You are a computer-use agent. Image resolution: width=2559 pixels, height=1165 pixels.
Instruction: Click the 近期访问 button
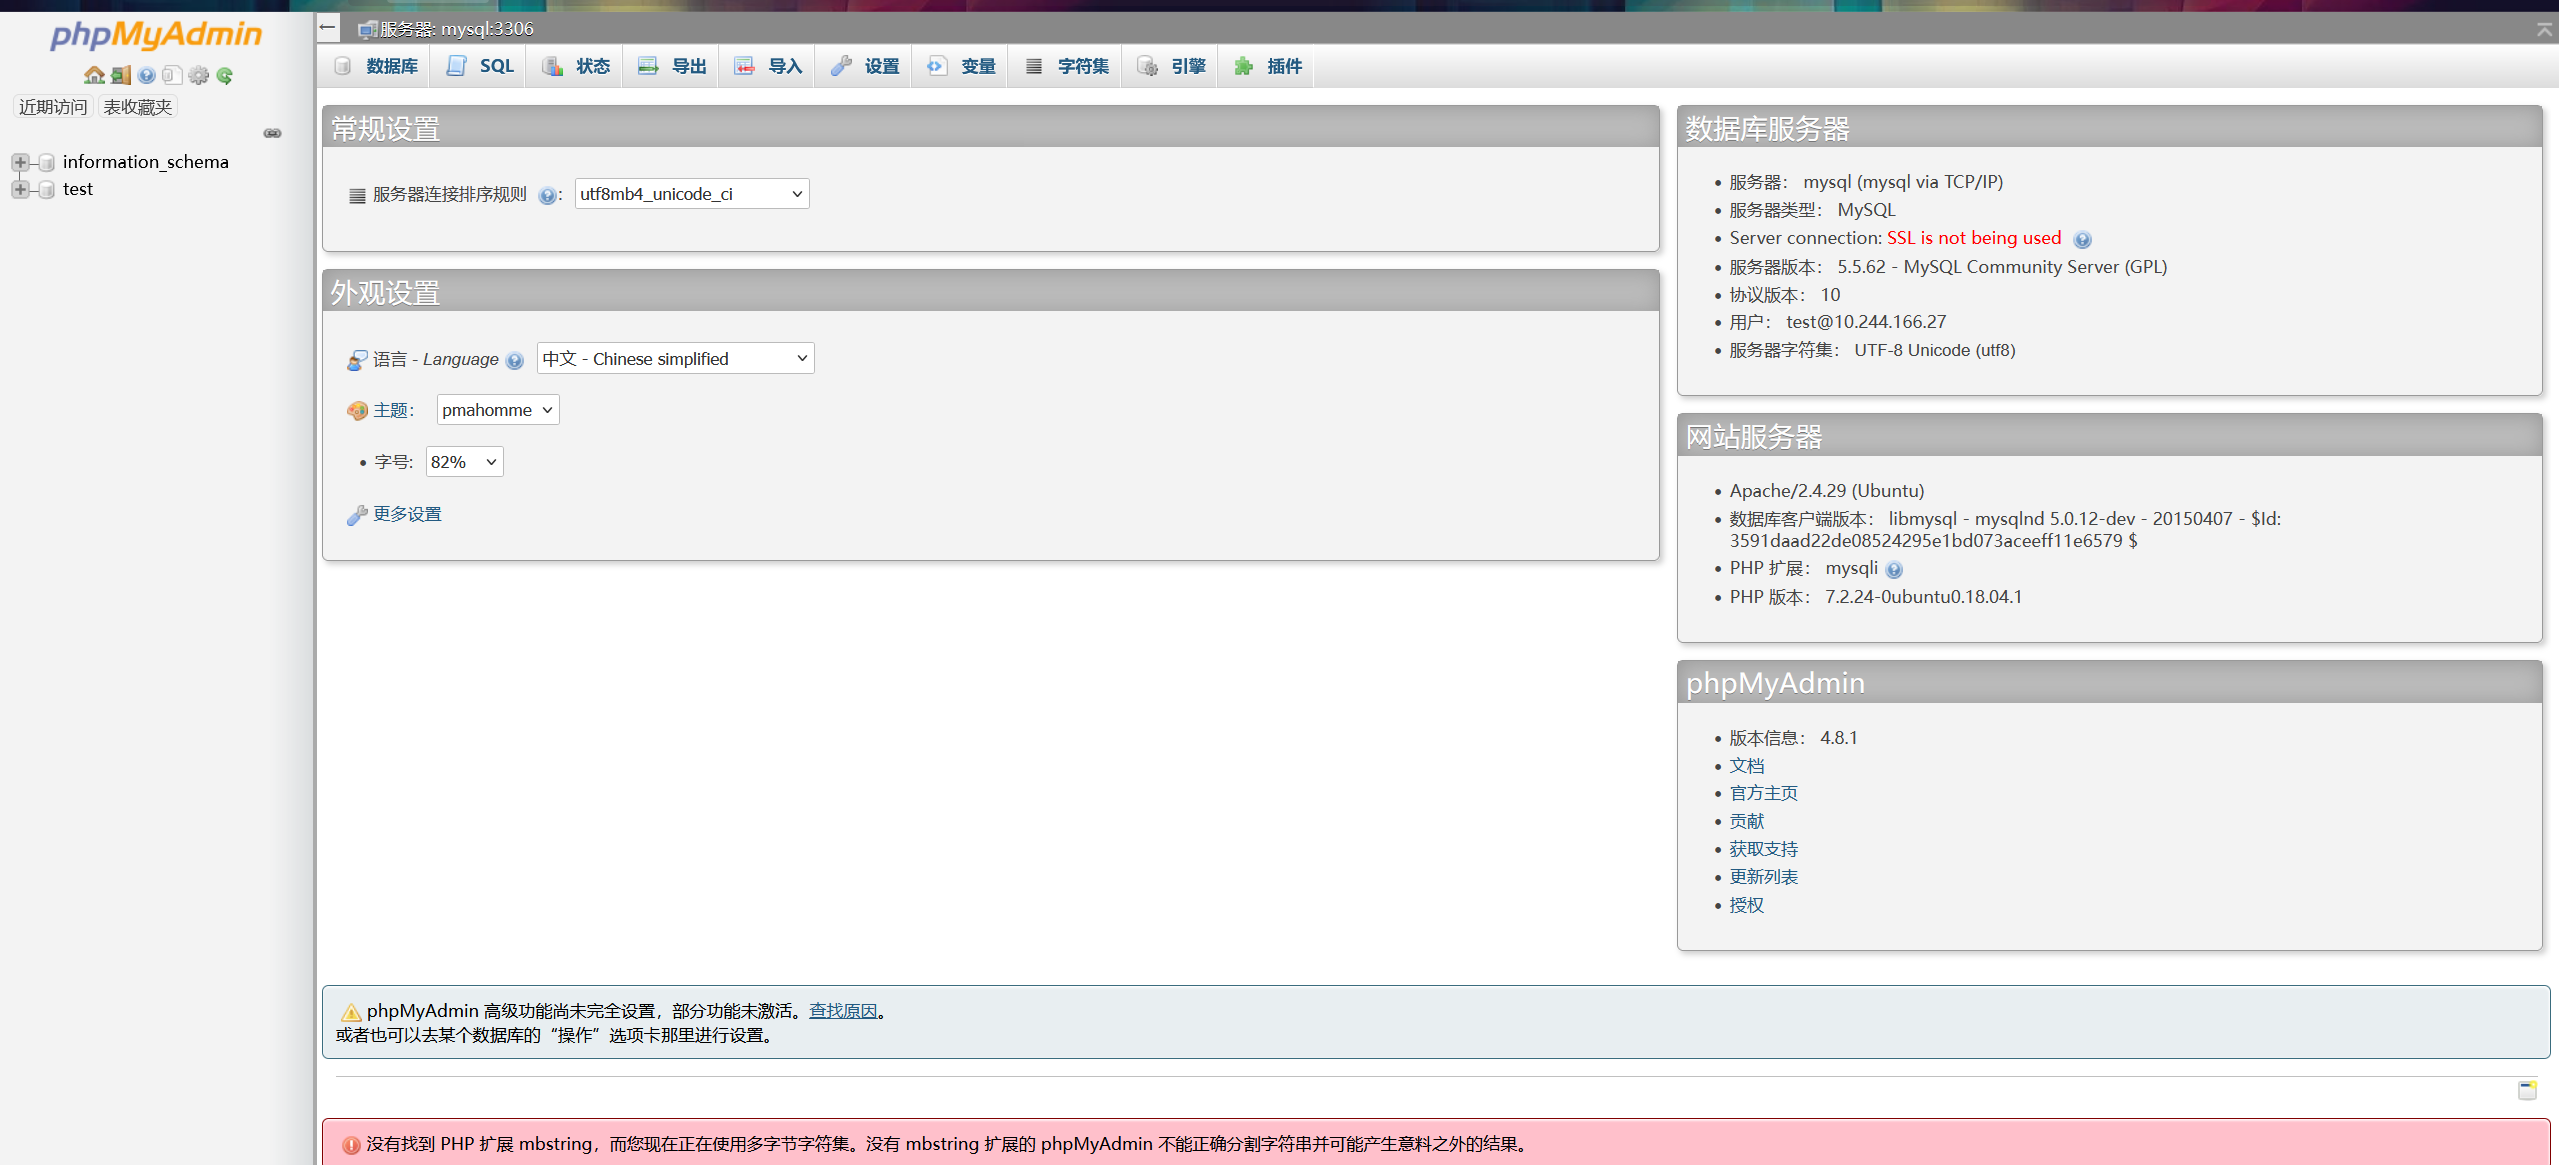click(x=53, y=107)
